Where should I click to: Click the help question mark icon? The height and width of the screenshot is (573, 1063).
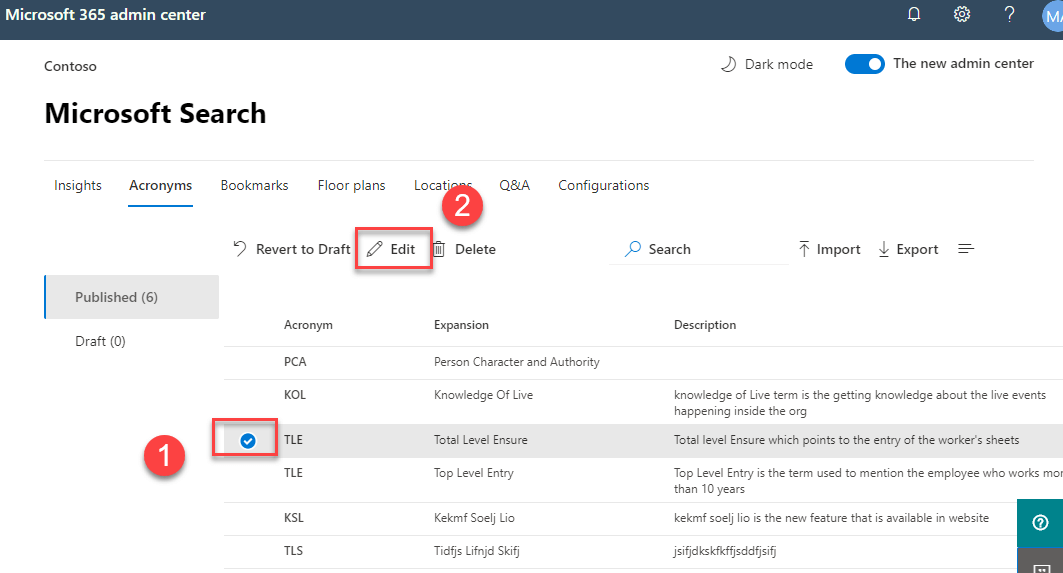[1010, 14]
